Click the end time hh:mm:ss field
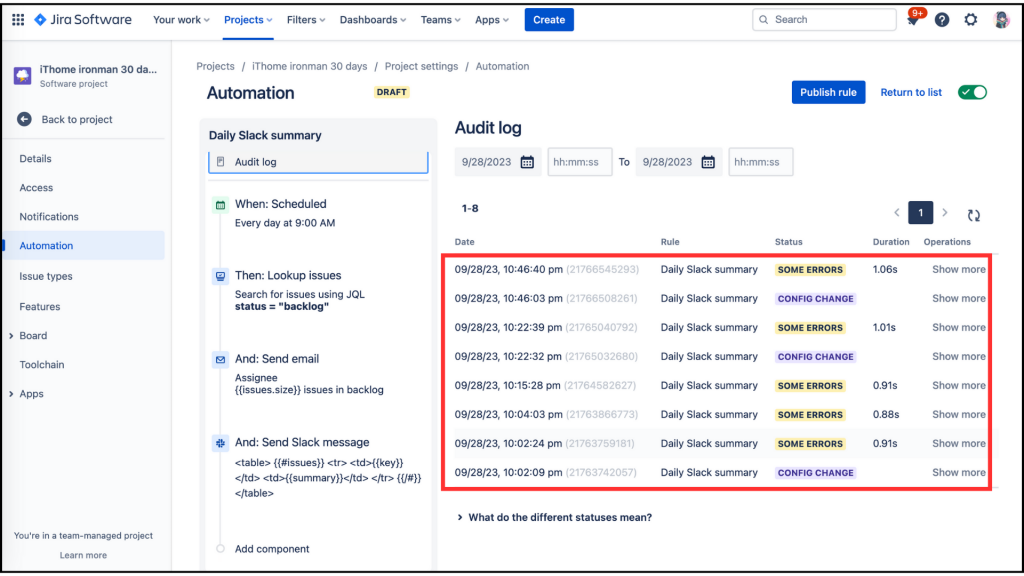Viewport: 1024px width, 576px height. [760, 162]
